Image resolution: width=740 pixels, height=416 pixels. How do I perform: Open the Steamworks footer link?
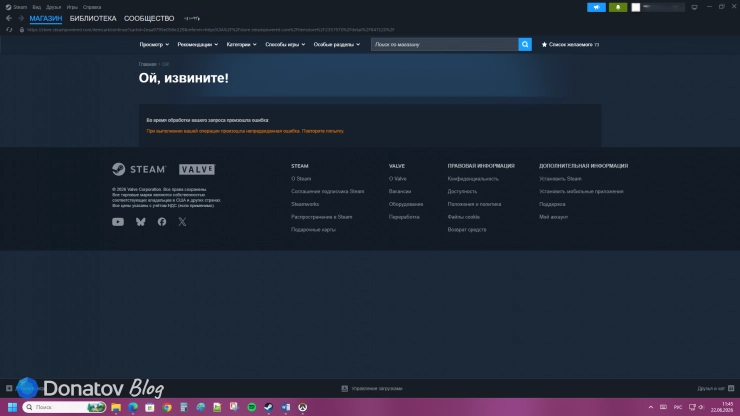click(x=305, y=204)
